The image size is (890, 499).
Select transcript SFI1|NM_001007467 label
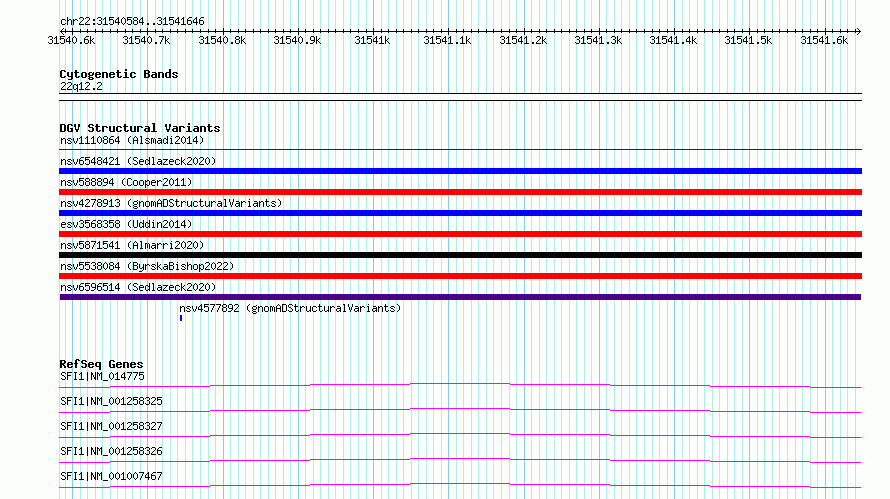pyautogui.click(x=111, y=476)
